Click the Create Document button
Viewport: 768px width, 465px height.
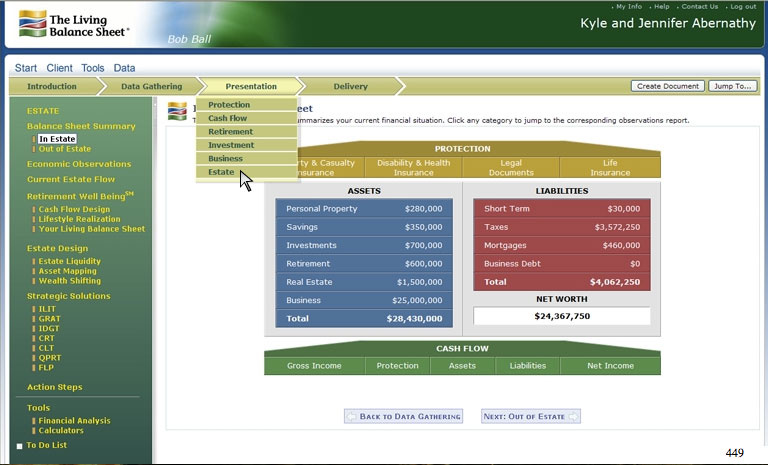pos(668,86)
